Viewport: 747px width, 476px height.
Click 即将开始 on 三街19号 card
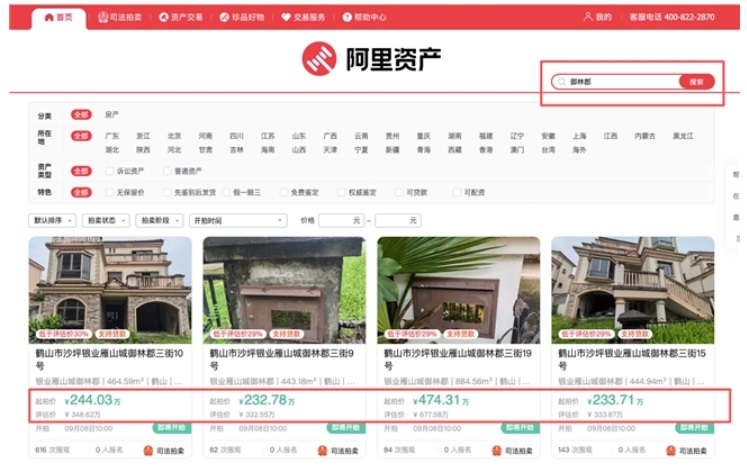click(520, 428)
